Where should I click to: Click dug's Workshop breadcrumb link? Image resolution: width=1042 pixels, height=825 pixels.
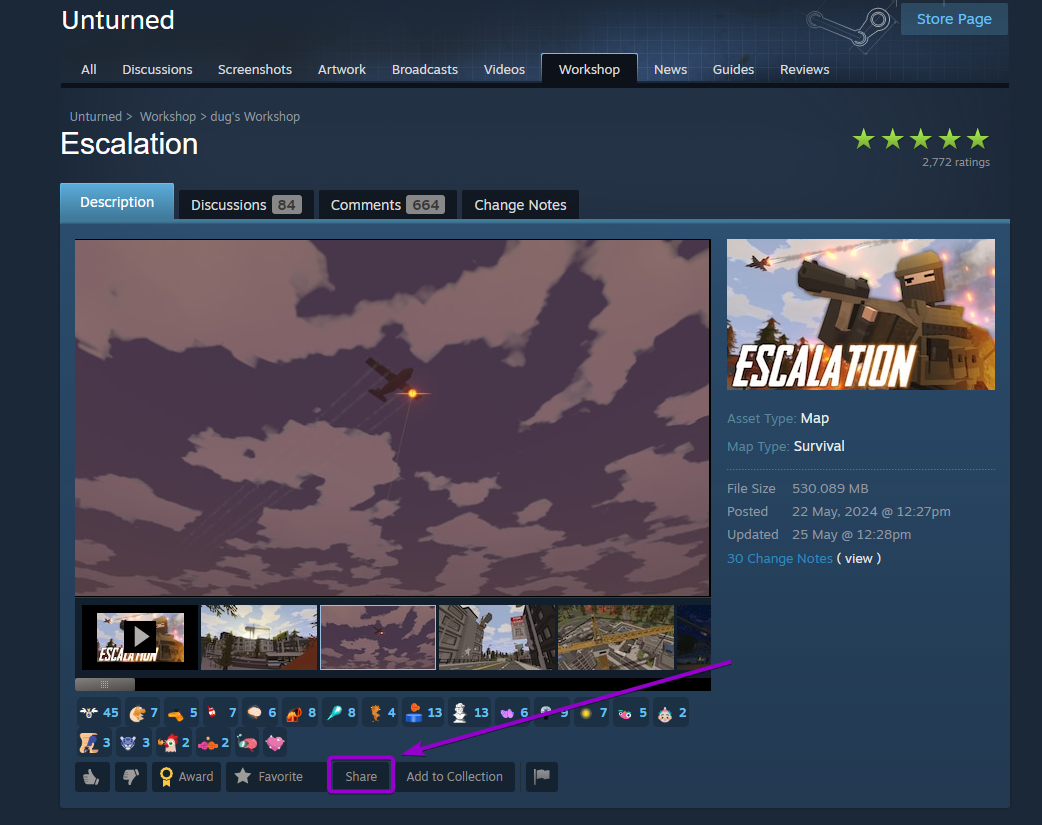[x=255, y=116]
